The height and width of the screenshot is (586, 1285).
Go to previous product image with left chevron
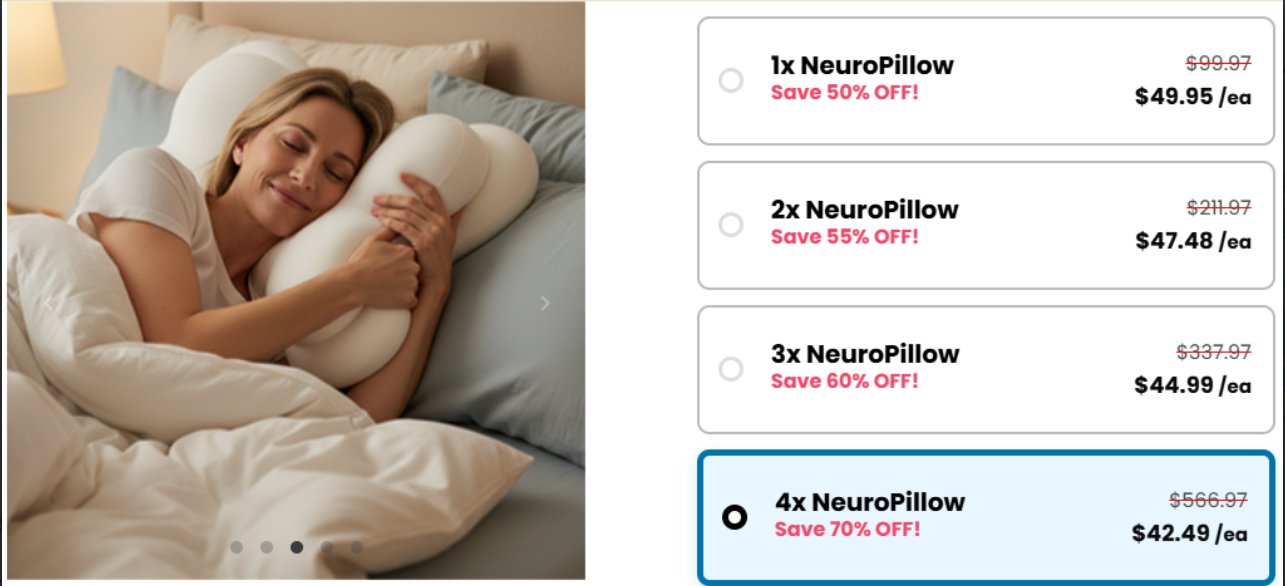[47, 303]
